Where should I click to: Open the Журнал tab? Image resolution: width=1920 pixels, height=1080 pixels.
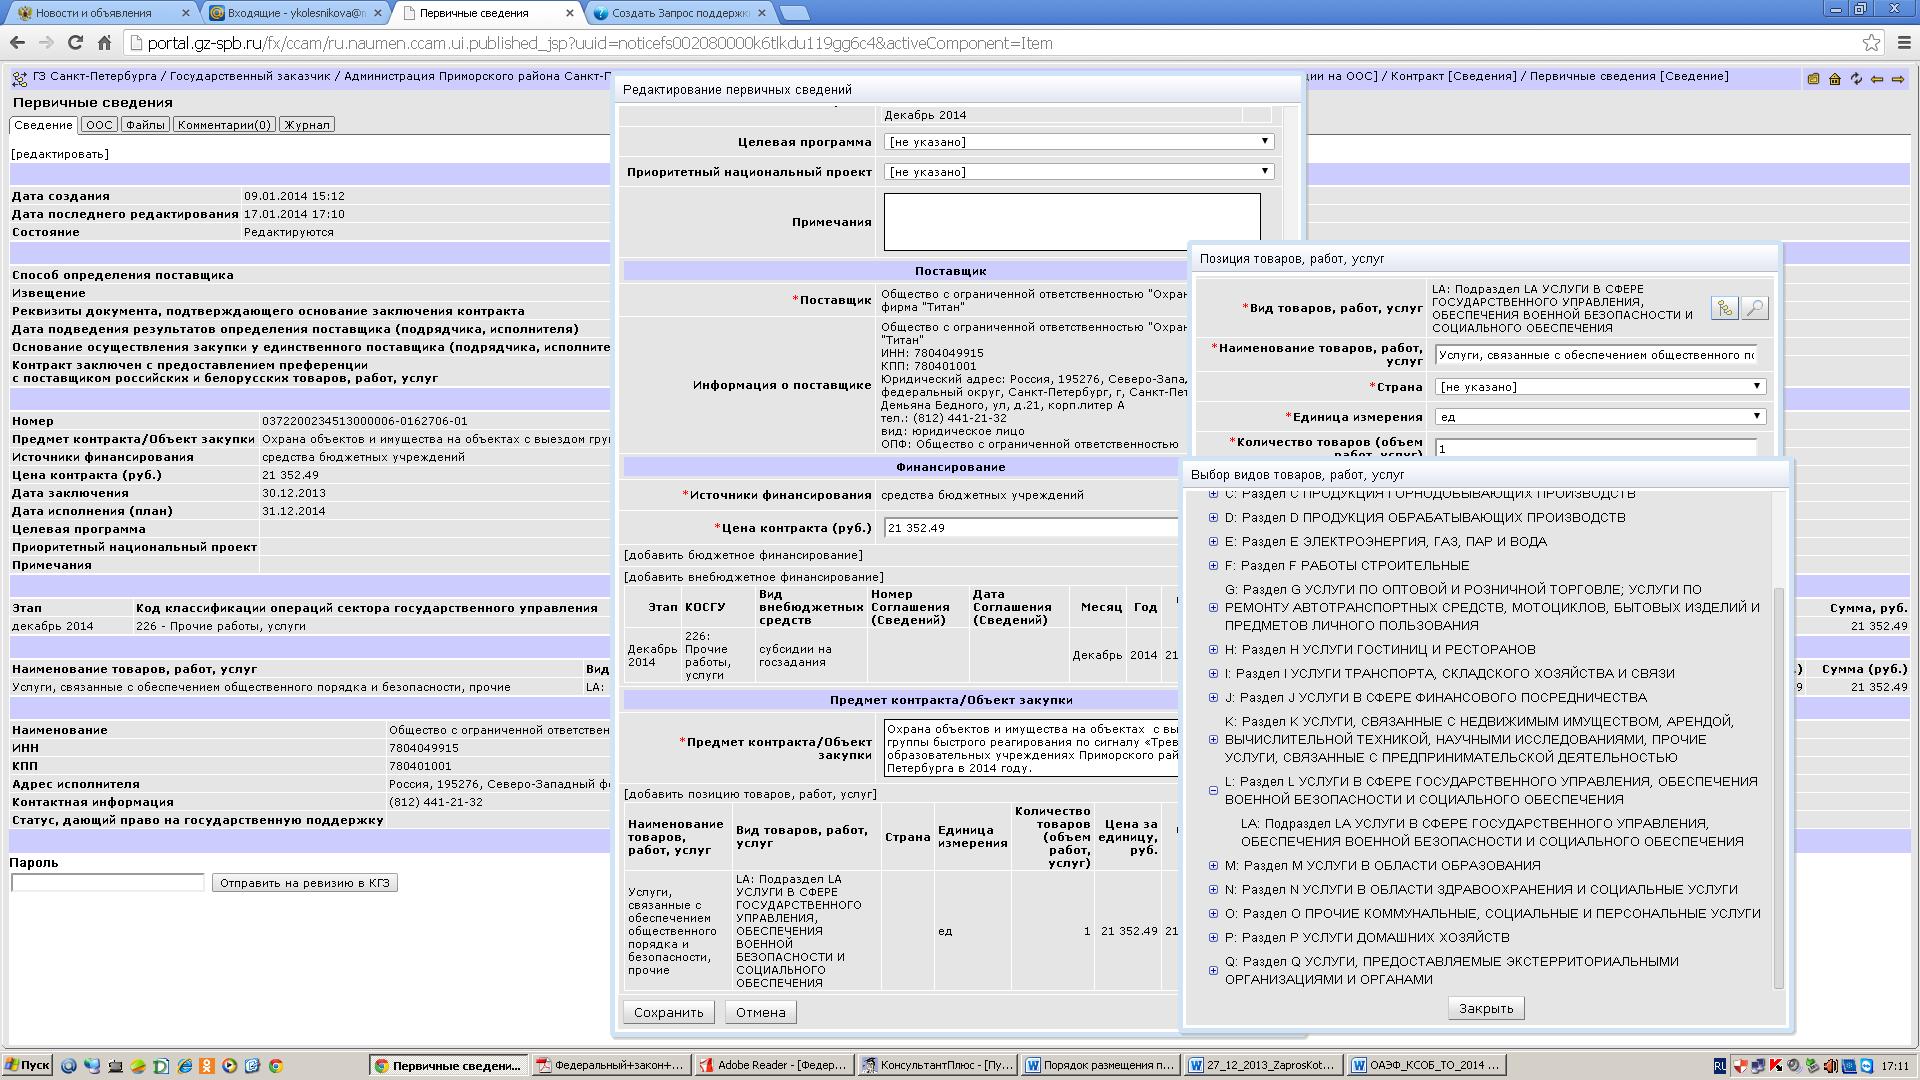point(306,125)
